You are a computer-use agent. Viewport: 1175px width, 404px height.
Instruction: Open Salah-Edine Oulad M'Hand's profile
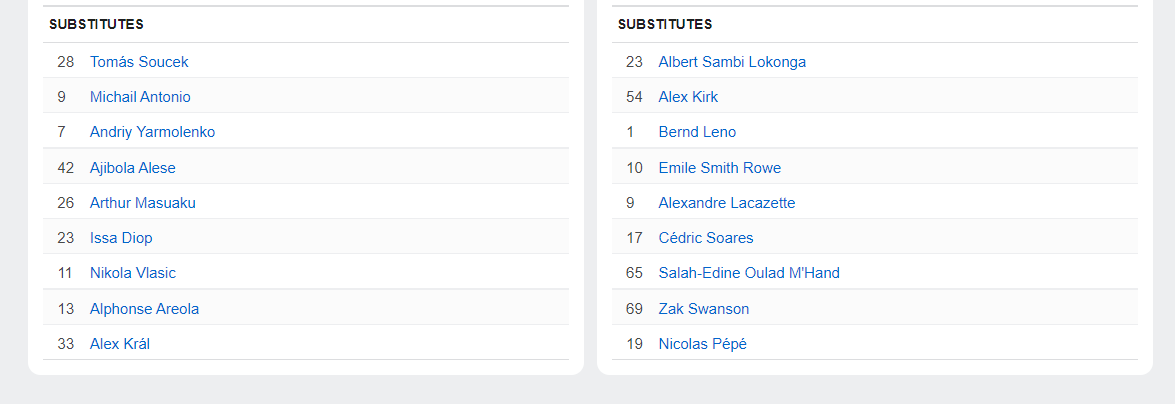tap(749, 274)
